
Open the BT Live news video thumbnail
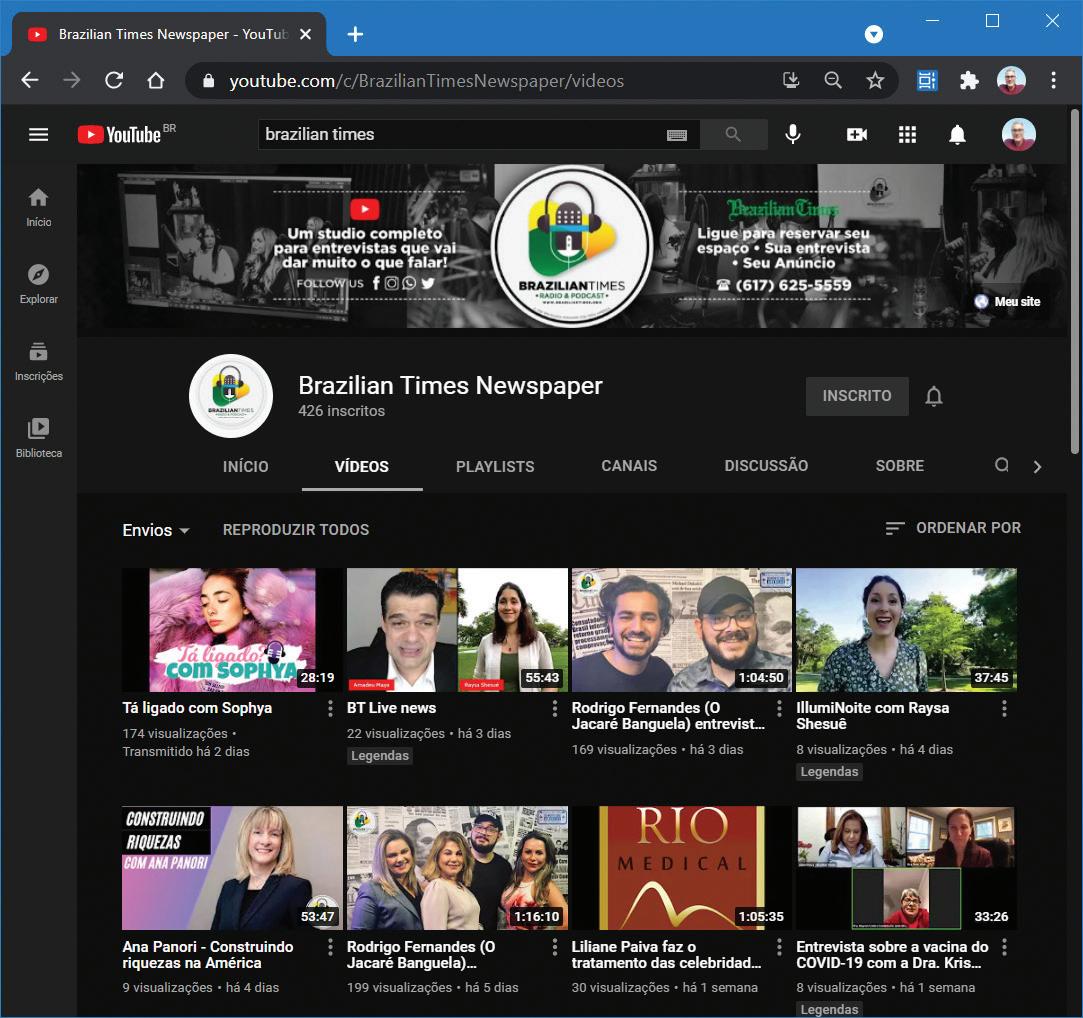tap(457, 630)
